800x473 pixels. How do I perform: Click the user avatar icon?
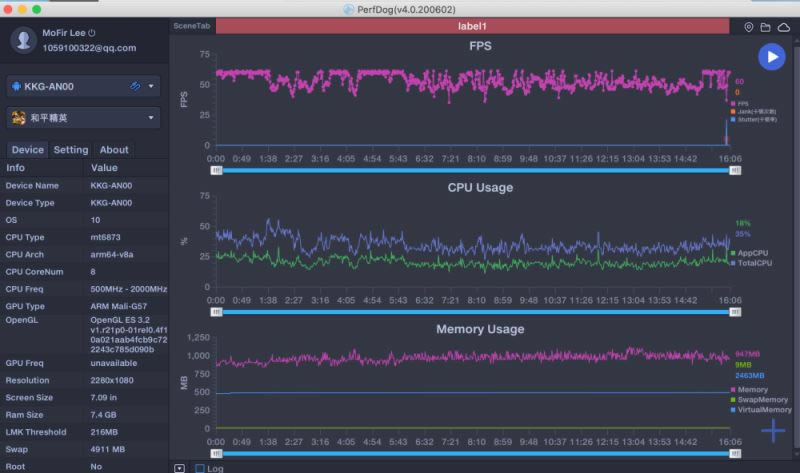23,40
